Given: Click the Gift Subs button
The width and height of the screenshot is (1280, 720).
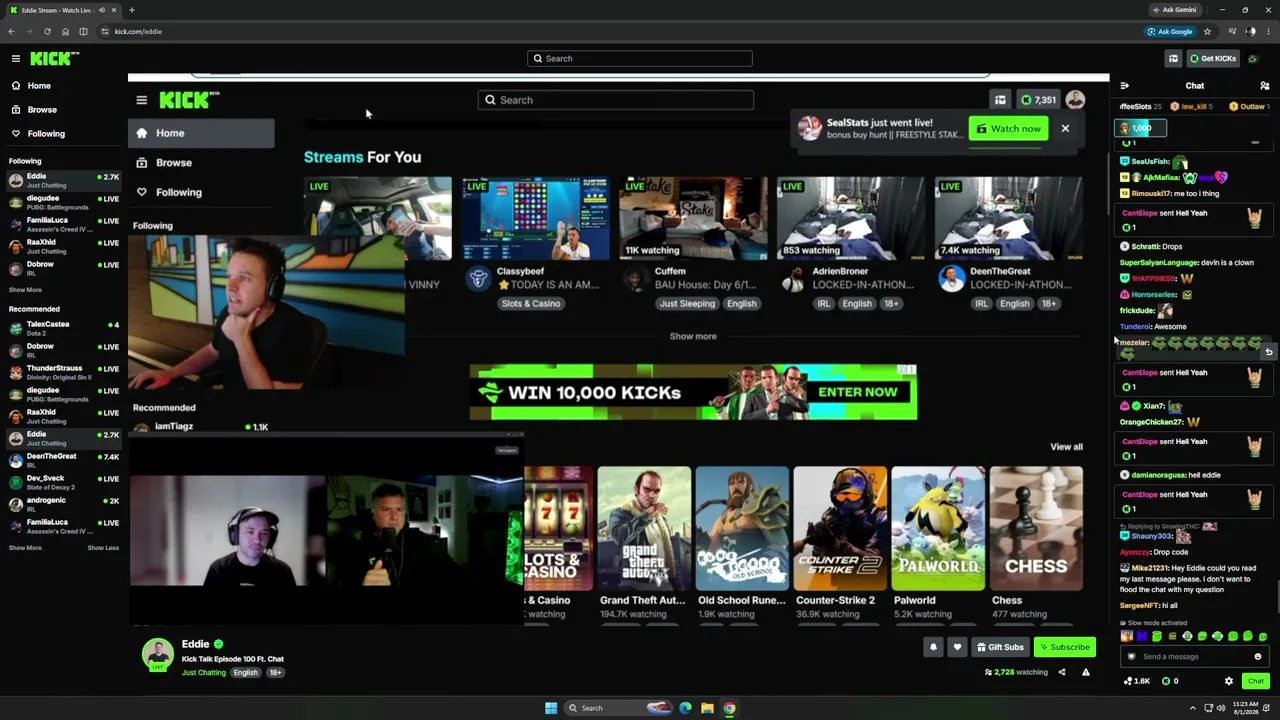Looking at the screenshot, I should 1000,647.
